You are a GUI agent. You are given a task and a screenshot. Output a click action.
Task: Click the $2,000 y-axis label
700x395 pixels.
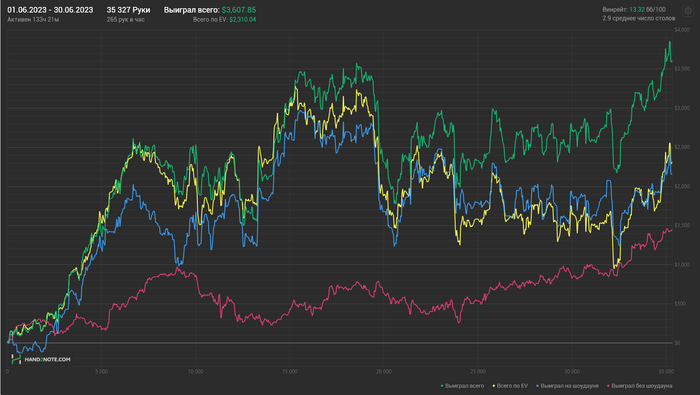(x=682, y=187)
